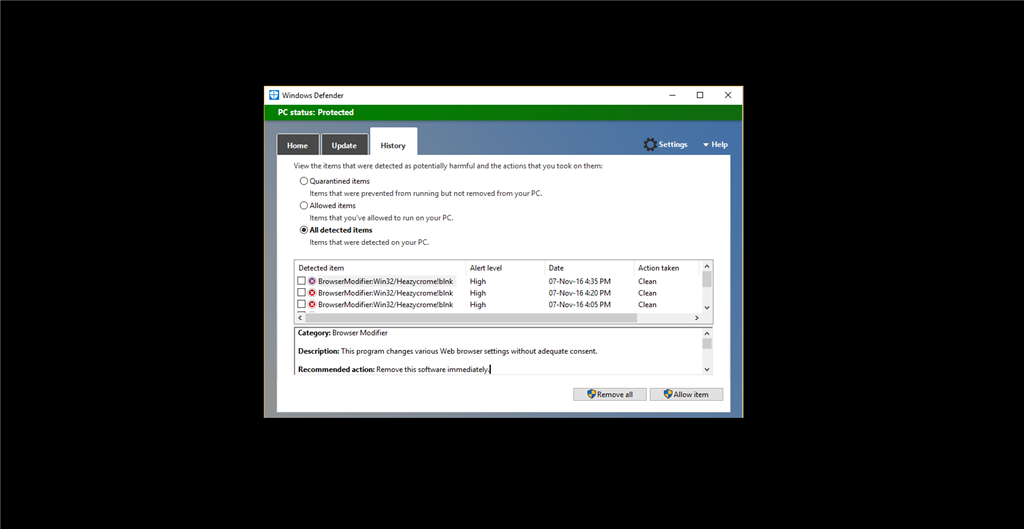Click the 'PC status: Protected' banner text
This screenshot has height=529, width=1024.
pyautogui.click(x=315, y=112)
